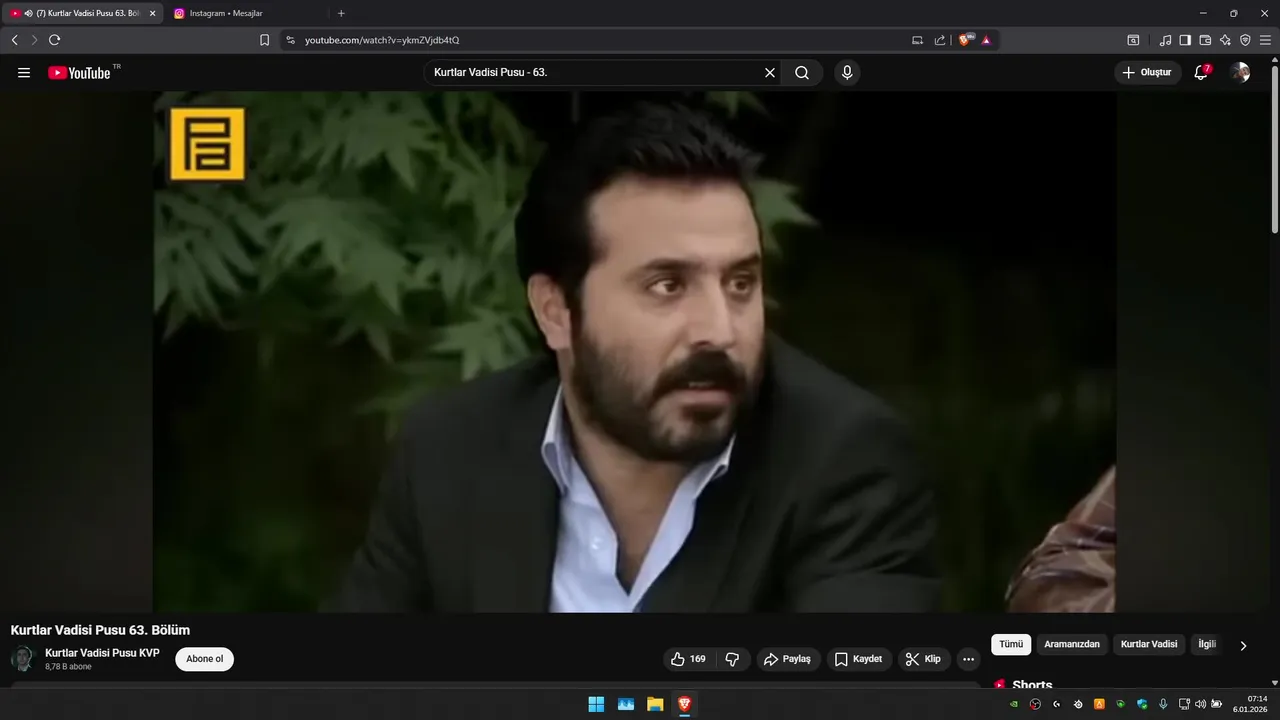Select the Kurtlar Vadisi filter chip
The height and width of the screenshot is (720, 1280).
click(1149, 645)
